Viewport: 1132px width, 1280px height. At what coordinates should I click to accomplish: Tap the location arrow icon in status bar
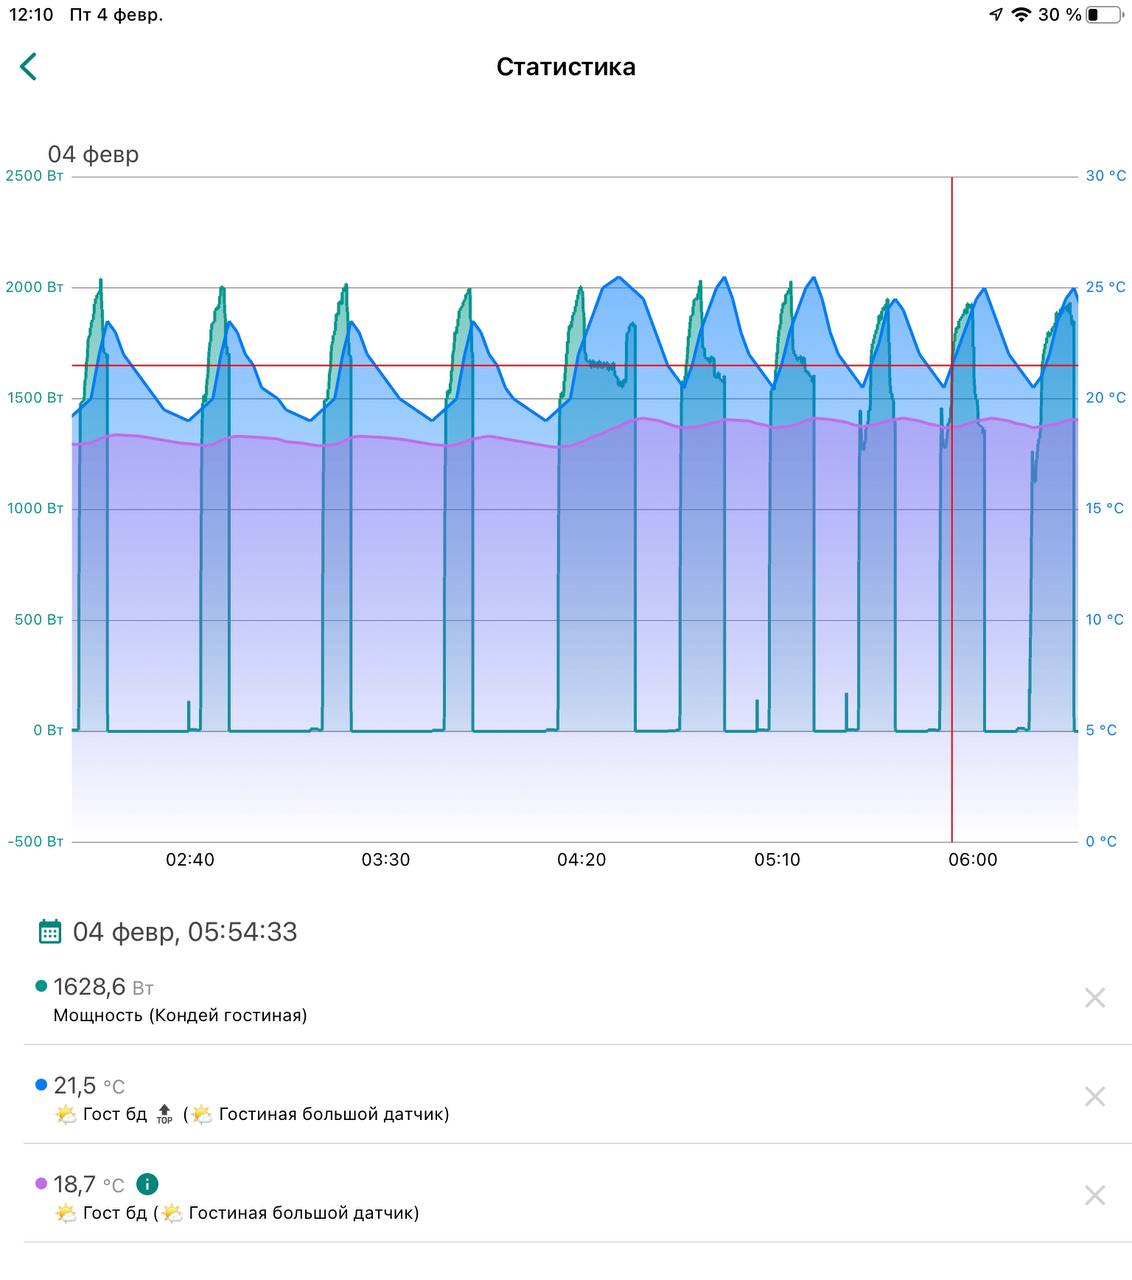tap(996, 15)
